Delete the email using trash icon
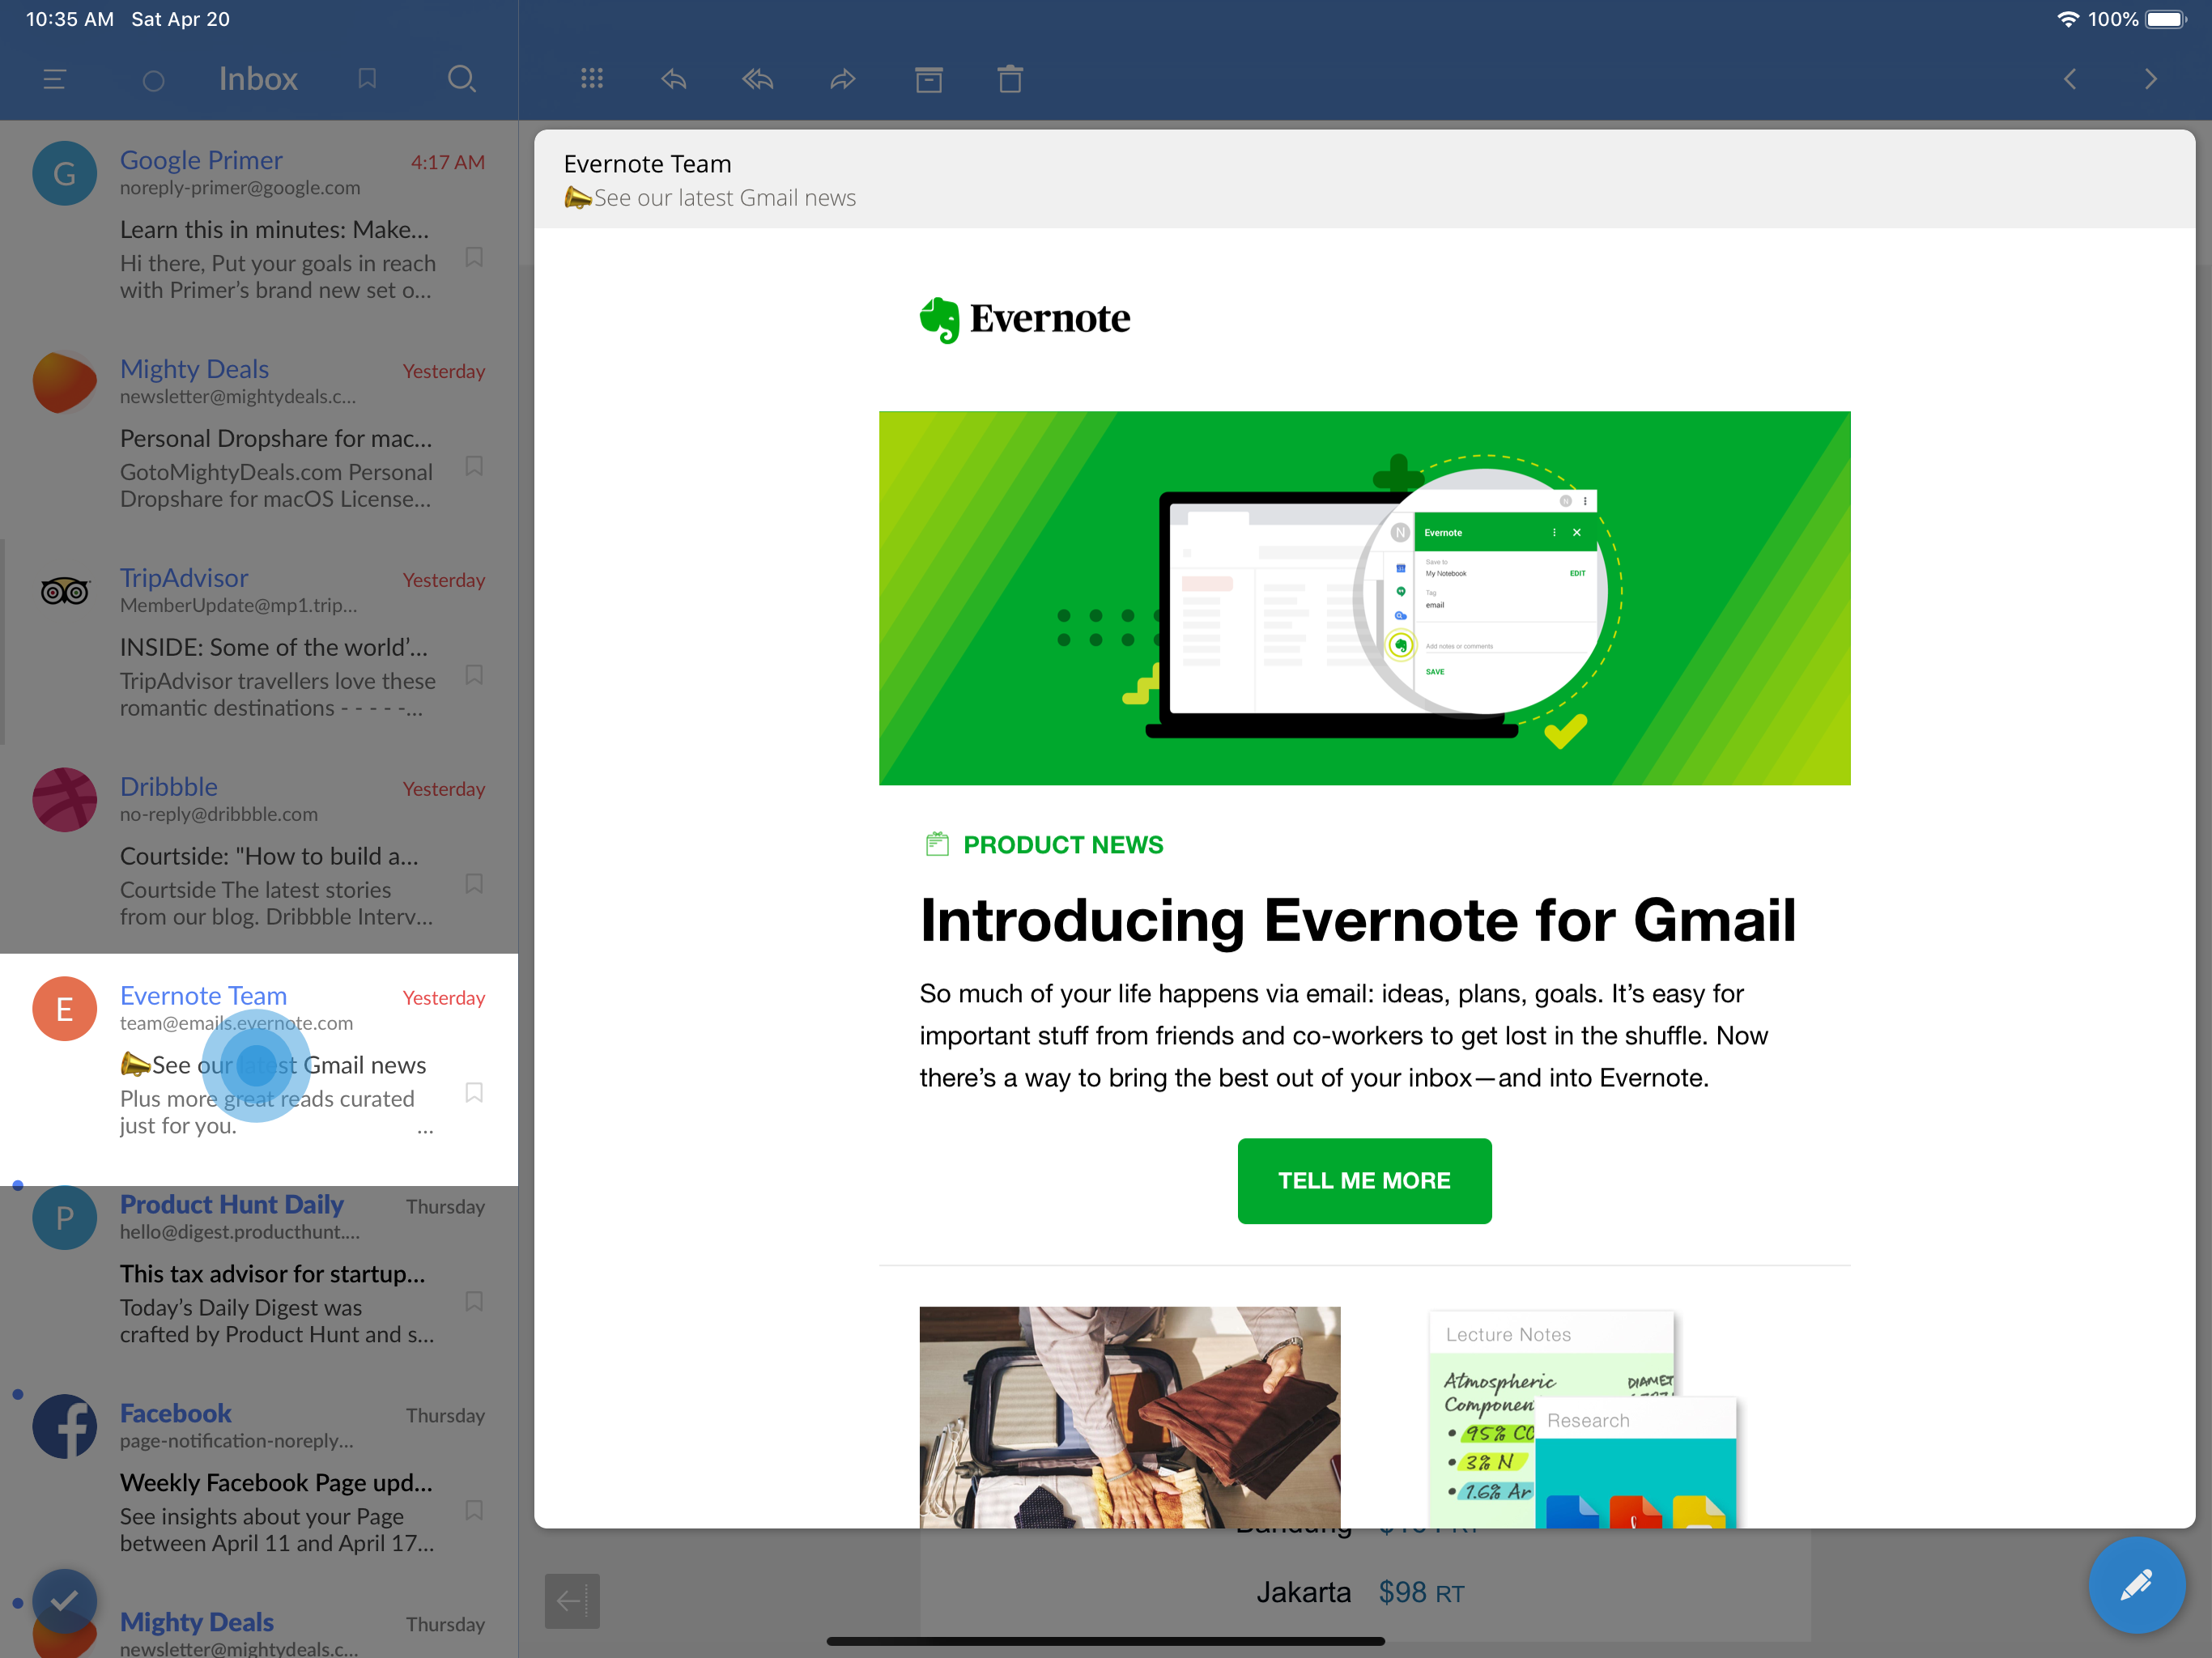Viewport: 2212px width, 1658px height. tap(1010, 79)
